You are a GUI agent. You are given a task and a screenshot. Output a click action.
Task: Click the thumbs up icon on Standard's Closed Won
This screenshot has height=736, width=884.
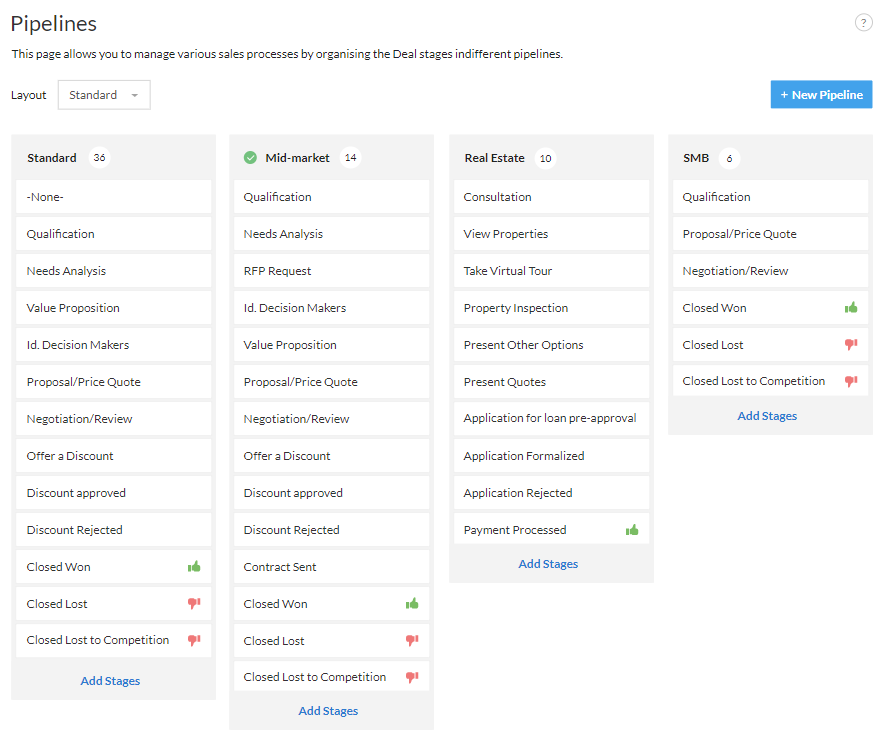tap(194, 566)
